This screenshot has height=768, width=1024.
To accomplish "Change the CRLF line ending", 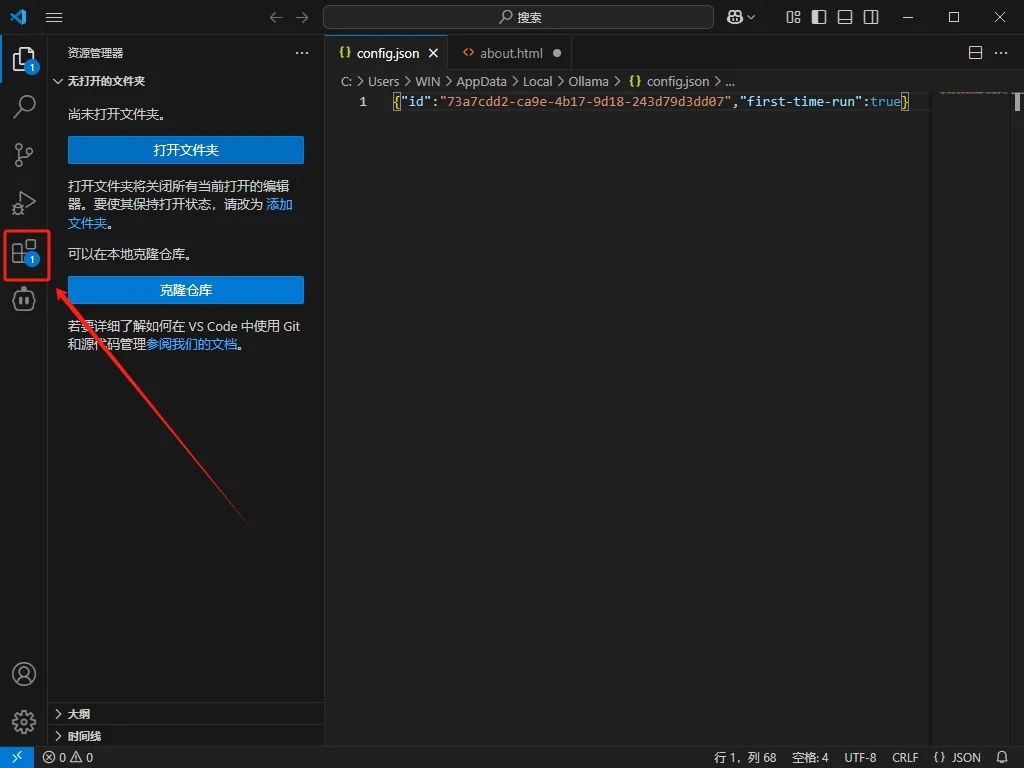I will point(905,758).
